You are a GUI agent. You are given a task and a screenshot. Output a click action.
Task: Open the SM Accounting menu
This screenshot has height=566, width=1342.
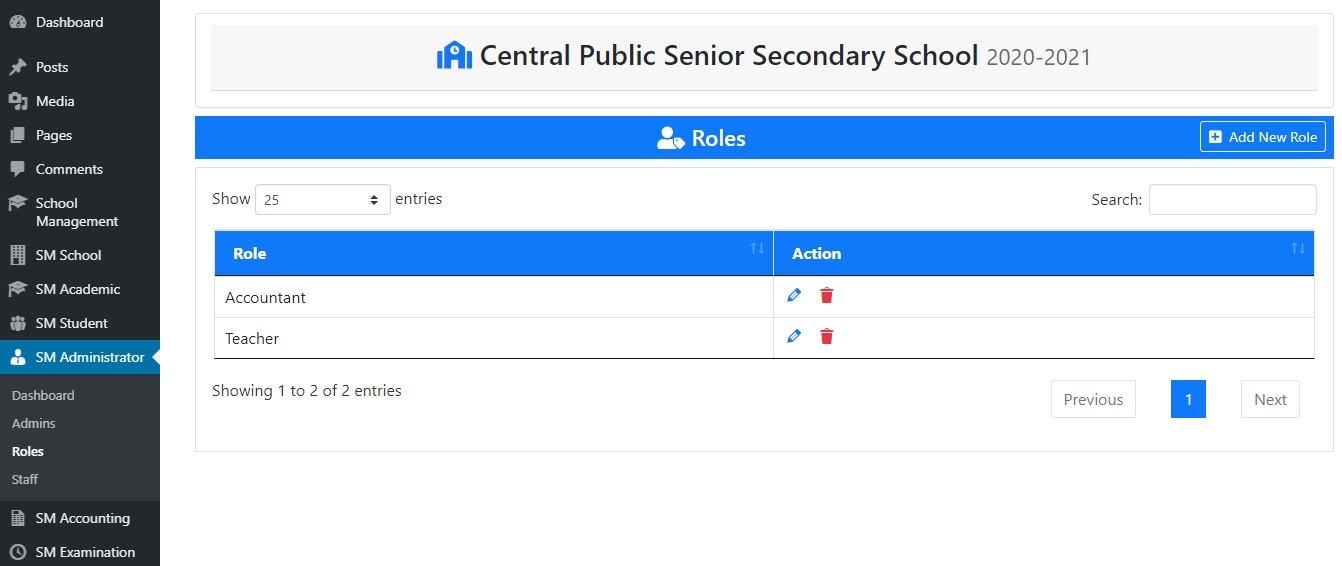pos(82,518)
